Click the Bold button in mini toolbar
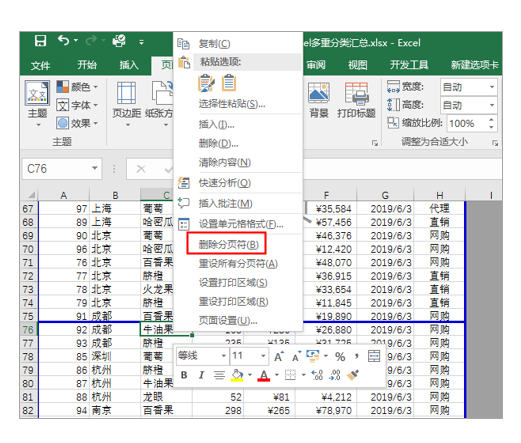 tap(184, 375)
